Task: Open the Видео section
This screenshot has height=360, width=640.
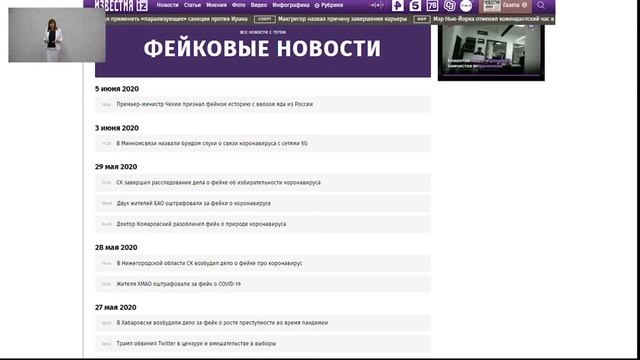Action: click(258, 5)
